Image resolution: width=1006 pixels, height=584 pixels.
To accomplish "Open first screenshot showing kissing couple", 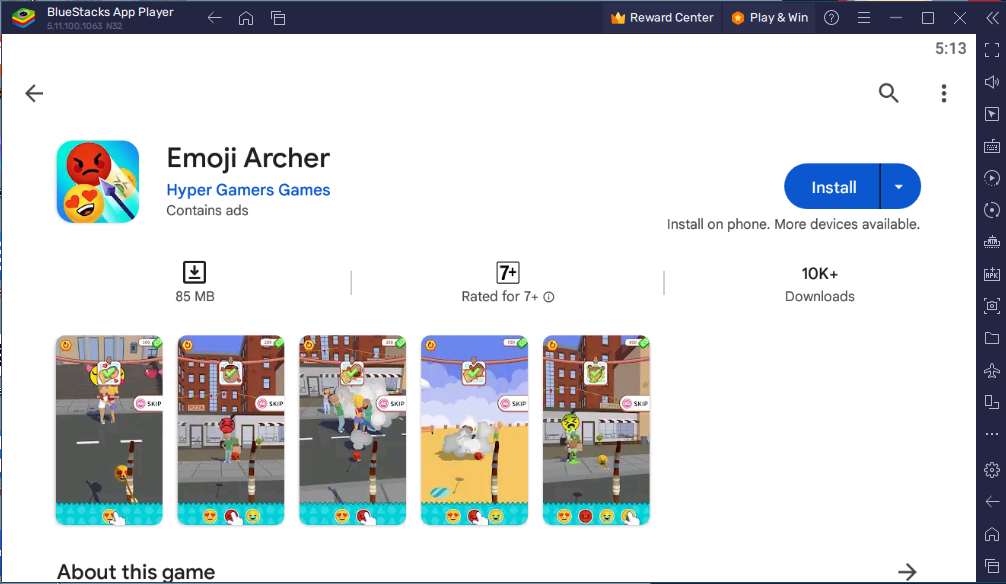I will coord(109,430).
